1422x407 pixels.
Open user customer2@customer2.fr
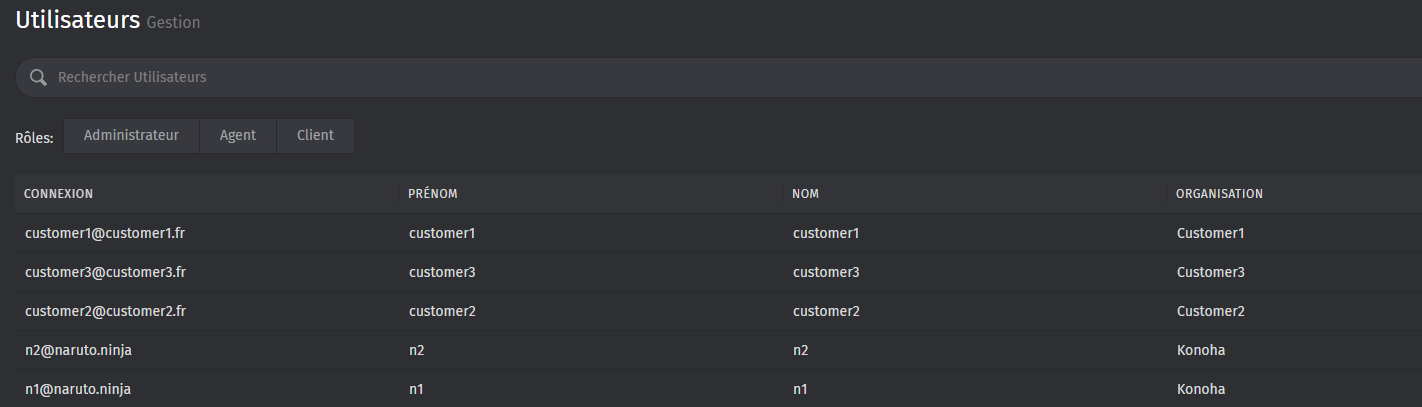tap(105, 311)
